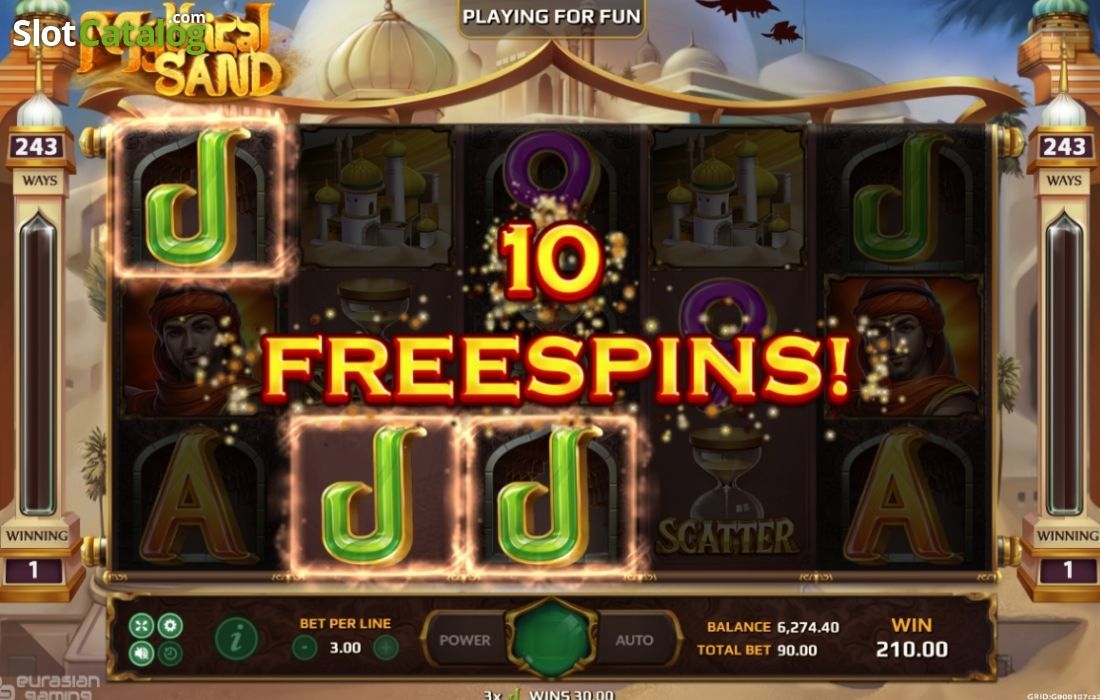Click the highlighted top-left green J symbol
This screenshot has height=700, width=1100.
point(196,198)
